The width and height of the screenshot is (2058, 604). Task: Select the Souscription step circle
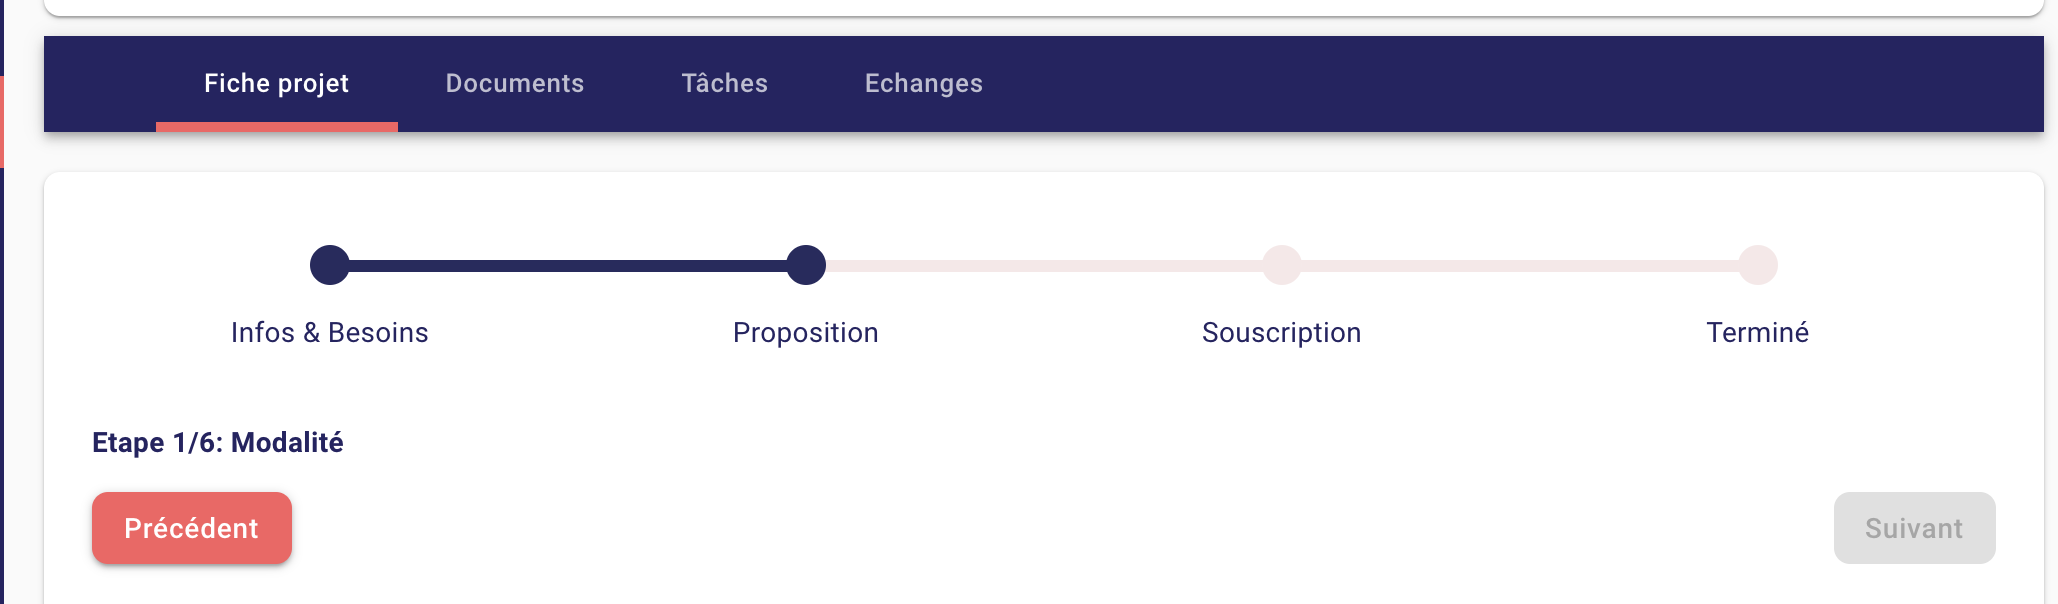[1281, 265]
